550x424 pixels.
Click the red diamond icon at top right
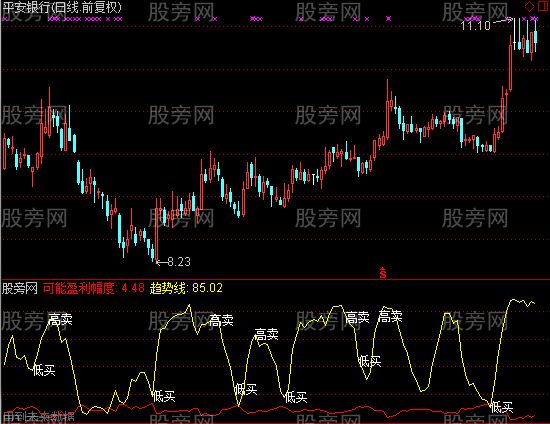[529, 6]
